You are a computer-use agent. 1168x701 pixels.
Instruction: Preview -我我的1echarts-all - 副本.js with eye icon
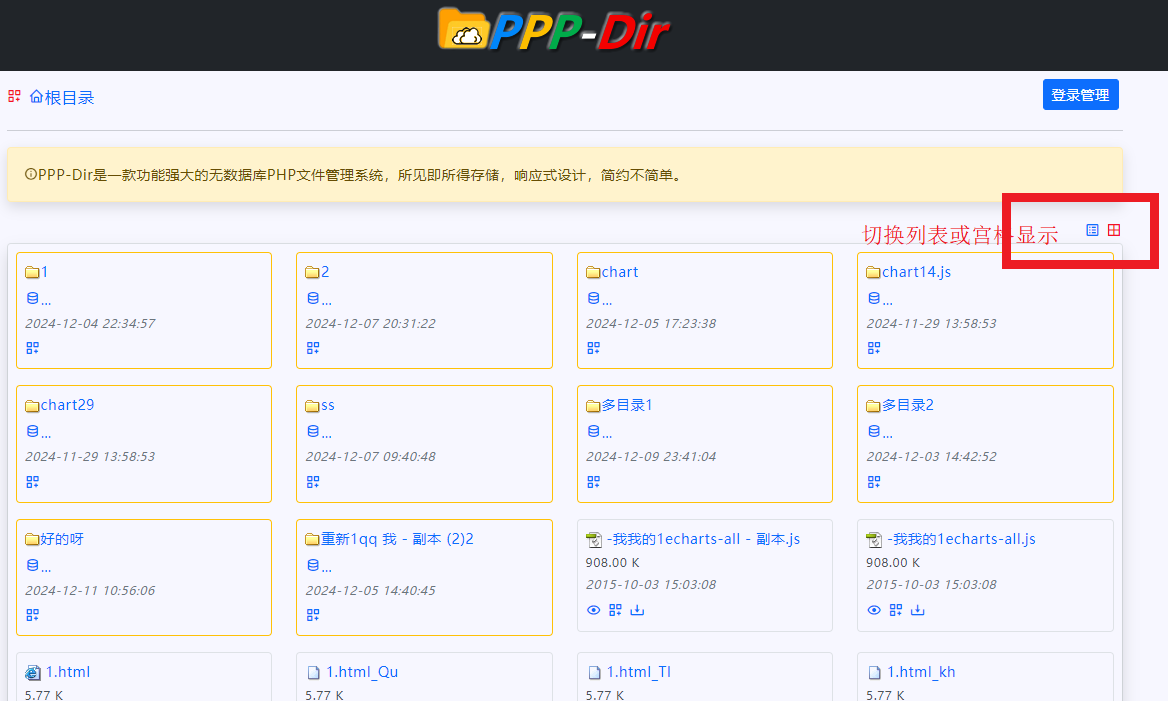[593, 610]
